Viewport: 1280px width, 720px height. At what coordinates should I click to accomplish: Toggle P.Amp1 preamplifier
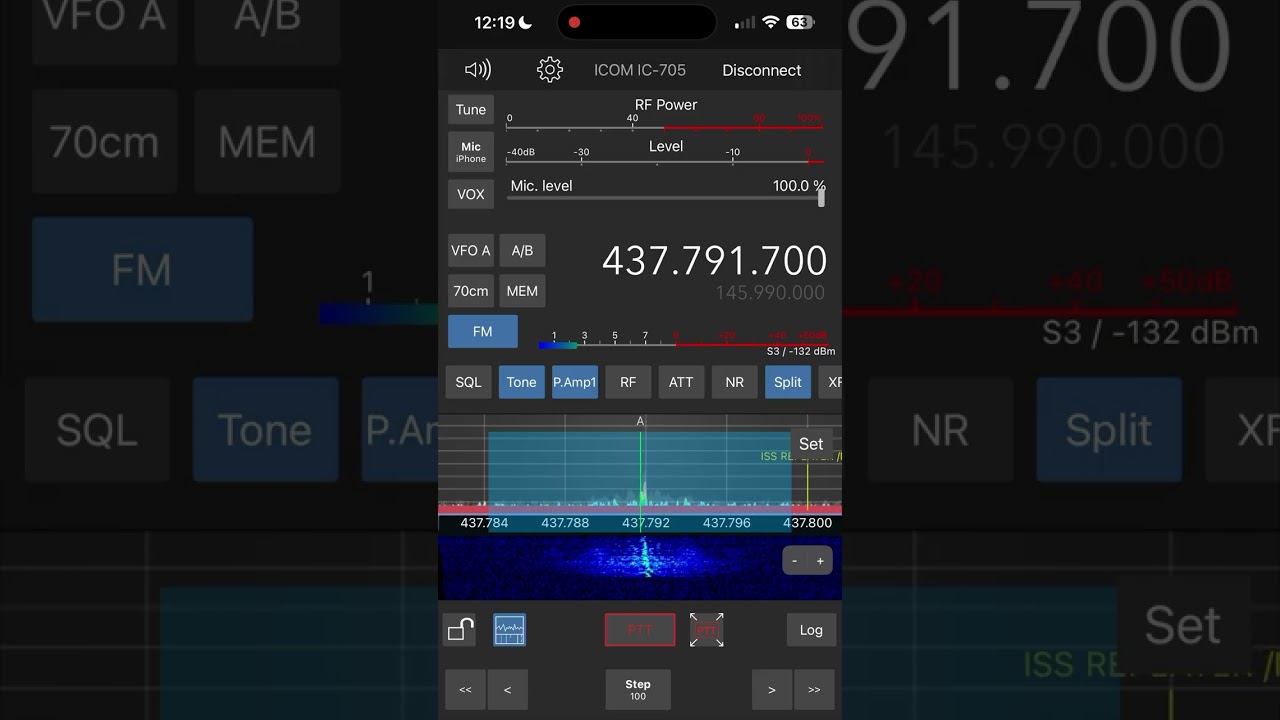575,382
